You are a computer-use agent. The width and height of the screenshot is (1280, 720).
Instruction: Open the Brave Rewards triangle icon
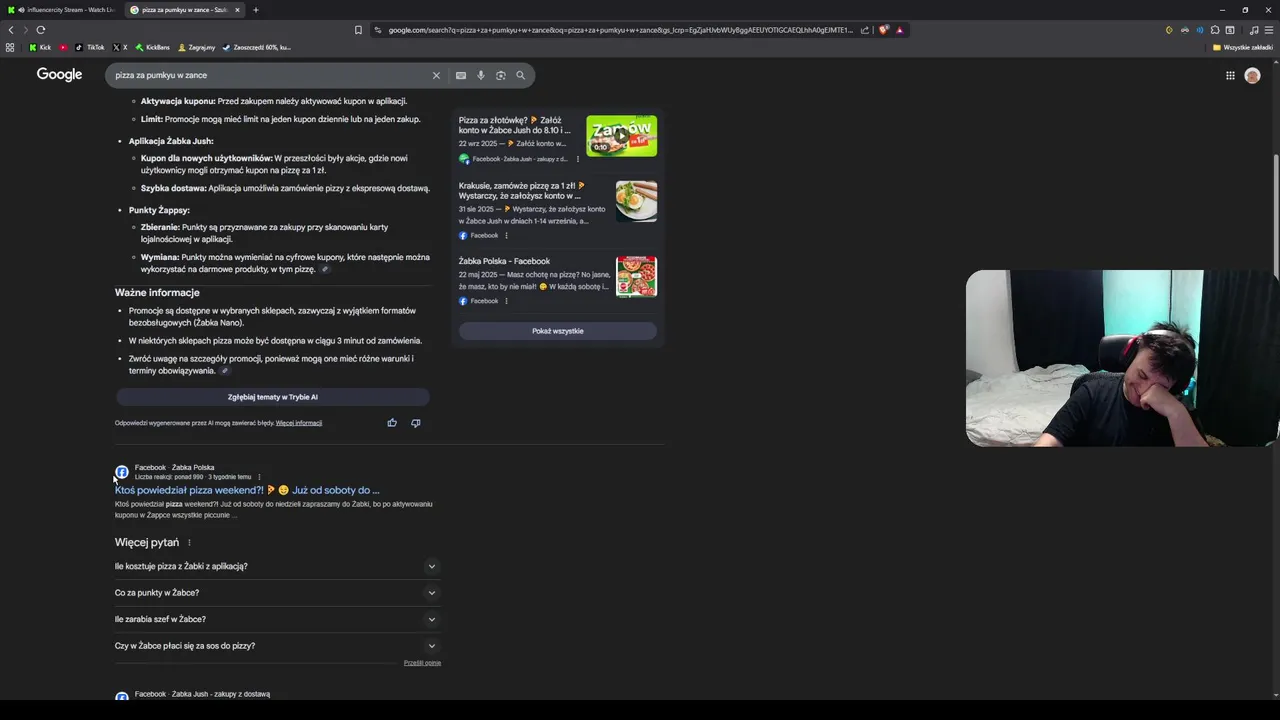tap(900, 30)
